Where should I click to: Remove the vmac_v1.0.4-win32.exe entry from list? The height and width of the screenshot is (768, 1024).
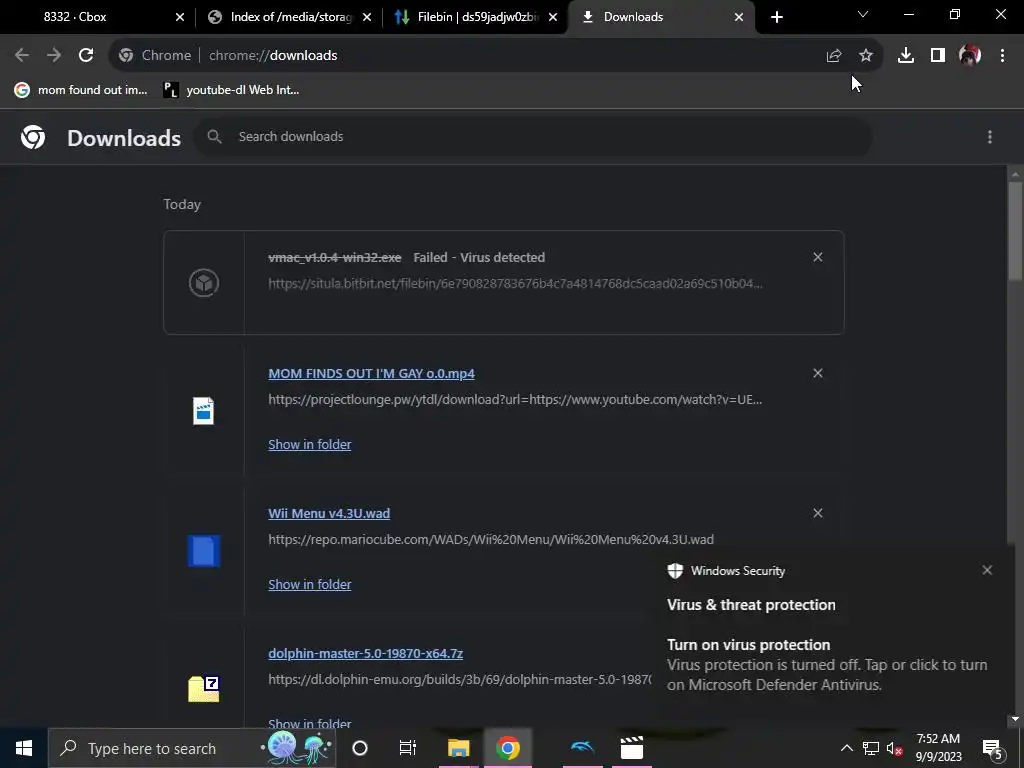pos(818,257)
